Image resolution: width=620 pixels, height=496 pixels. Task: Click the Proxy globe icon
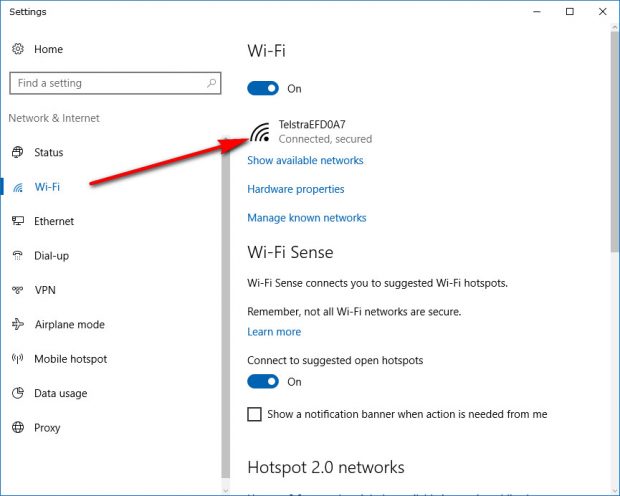click(x=17, y=428)
